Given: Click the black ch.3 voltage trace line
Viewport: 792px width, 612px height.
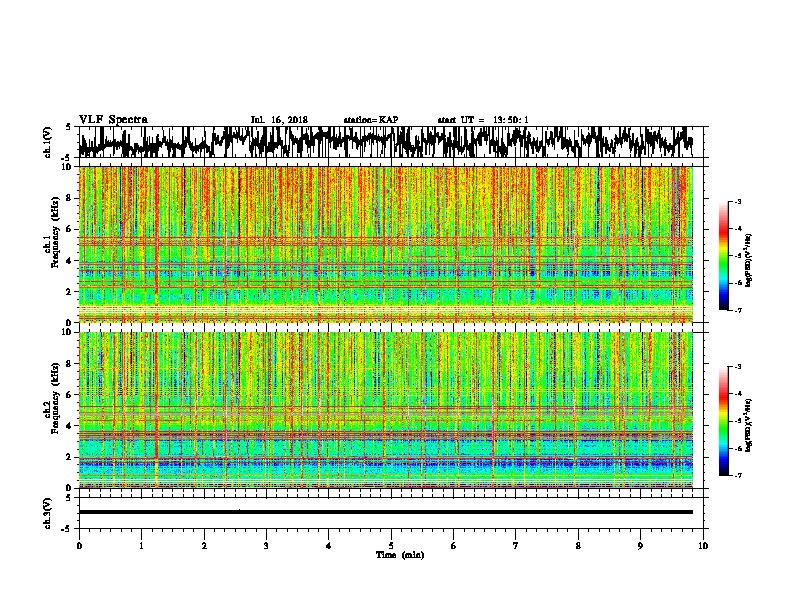Looking at the screenshot, I should point(386,512).
